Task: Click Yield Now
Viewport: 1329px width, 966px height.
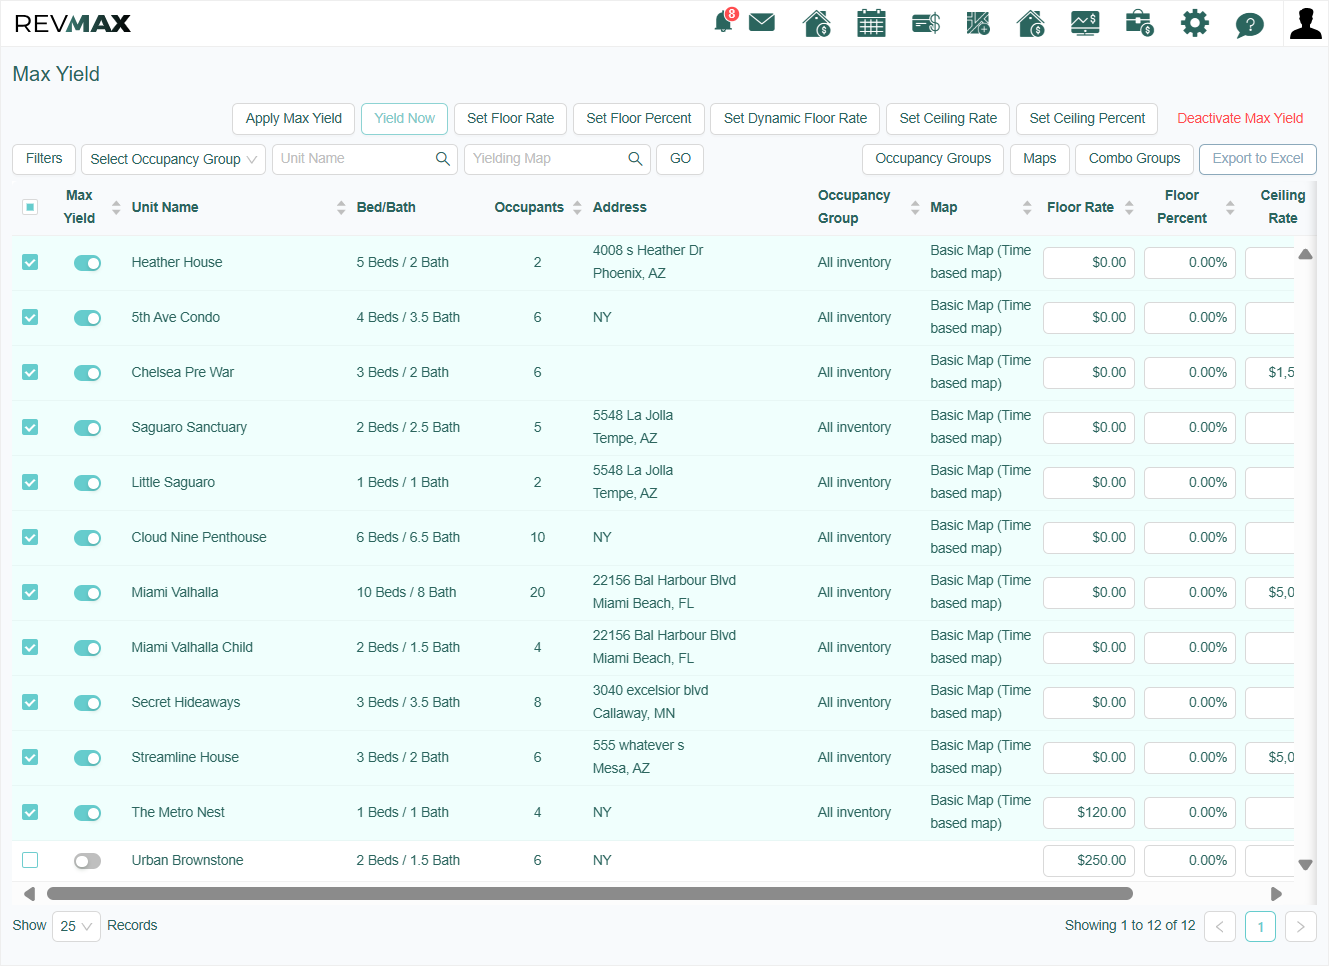Action: [404, 118]
